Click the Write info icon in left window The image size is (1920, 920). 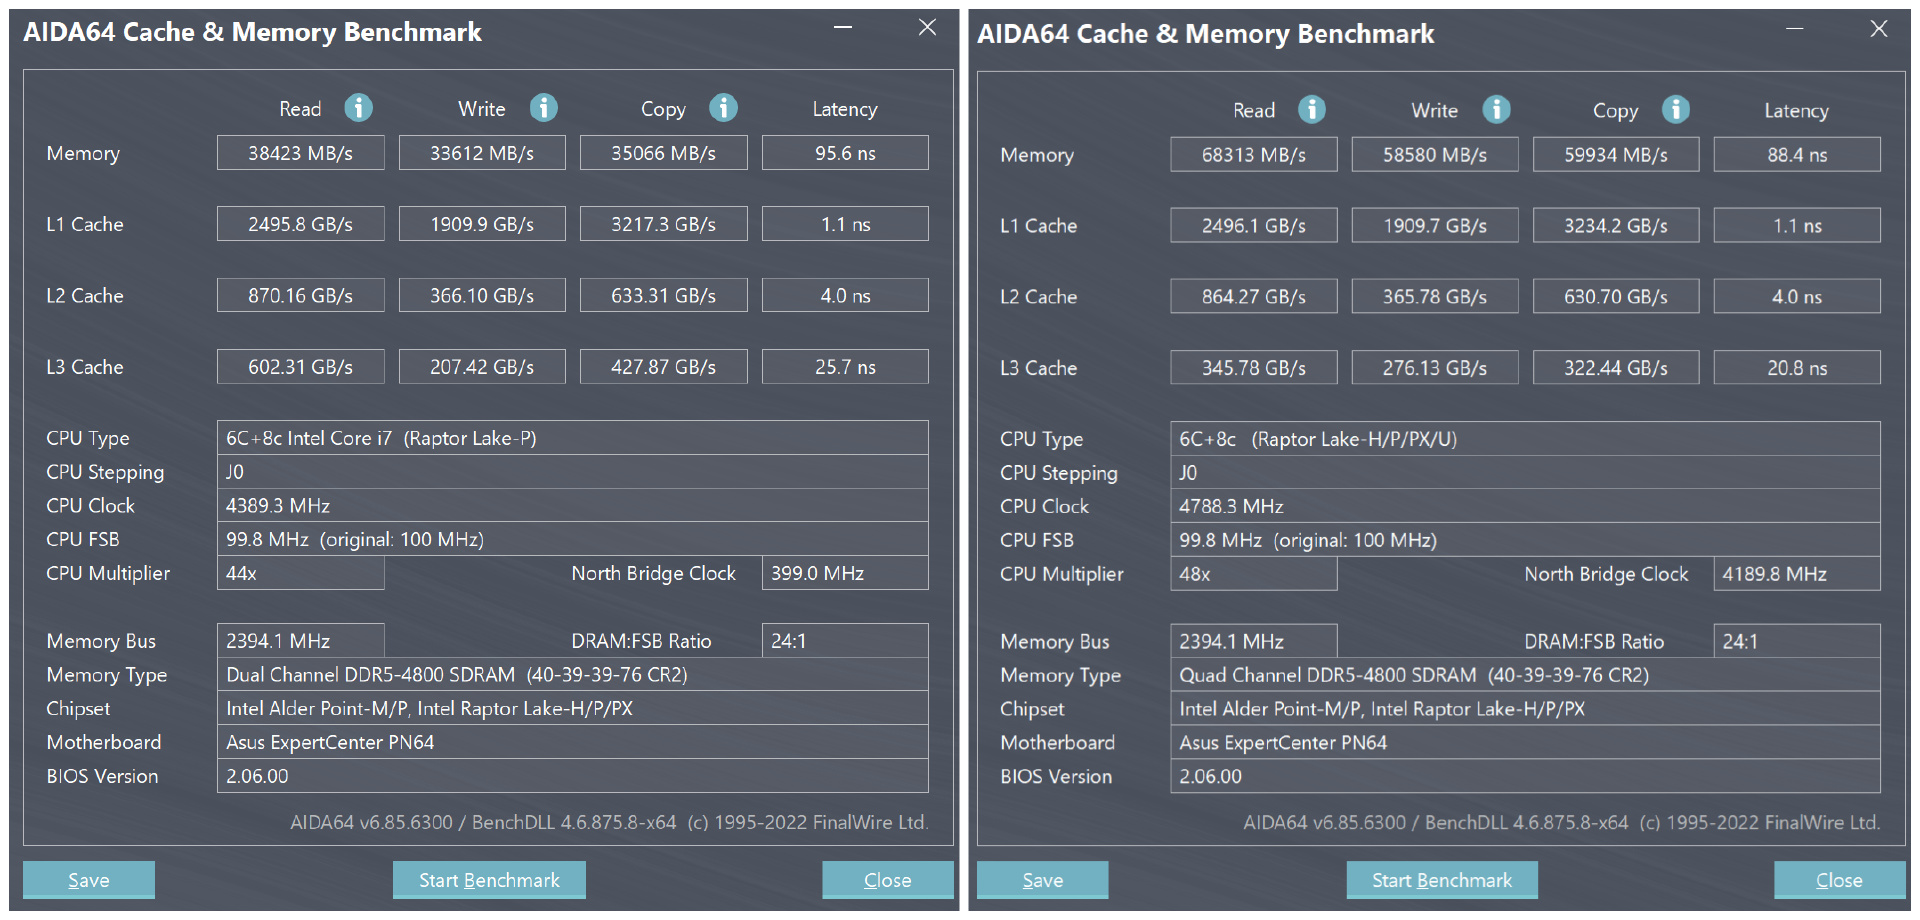(543, 108)
